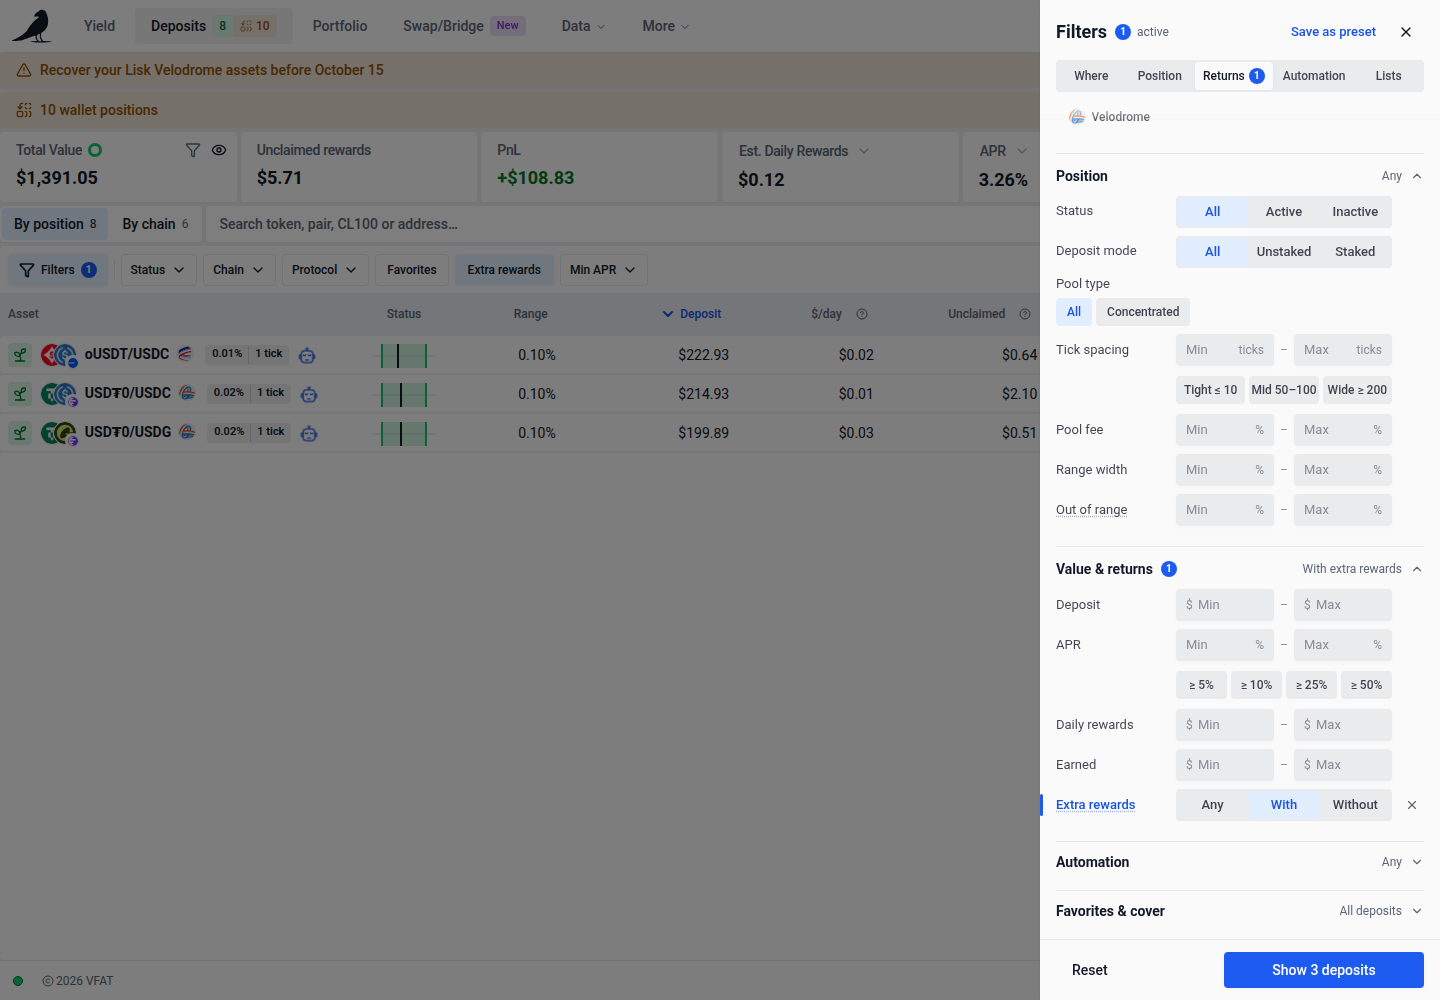
Task: Click the robot icon in USD₮0/USDC row
Action: tap(309, 394)
